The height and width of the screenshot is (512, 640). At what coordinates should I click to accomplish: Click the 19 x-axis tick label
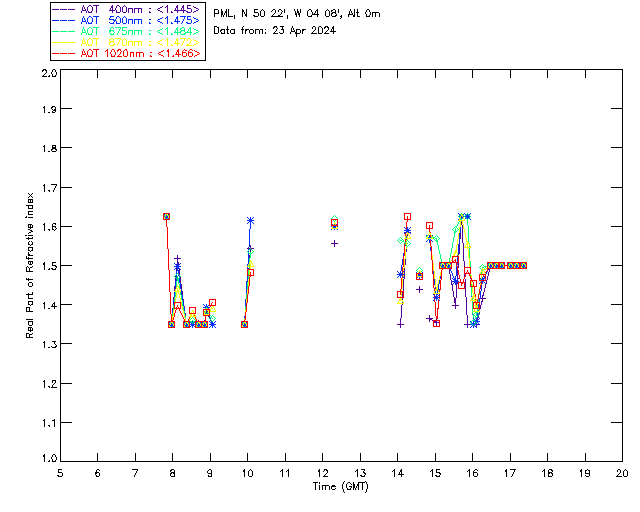point(585,473)
